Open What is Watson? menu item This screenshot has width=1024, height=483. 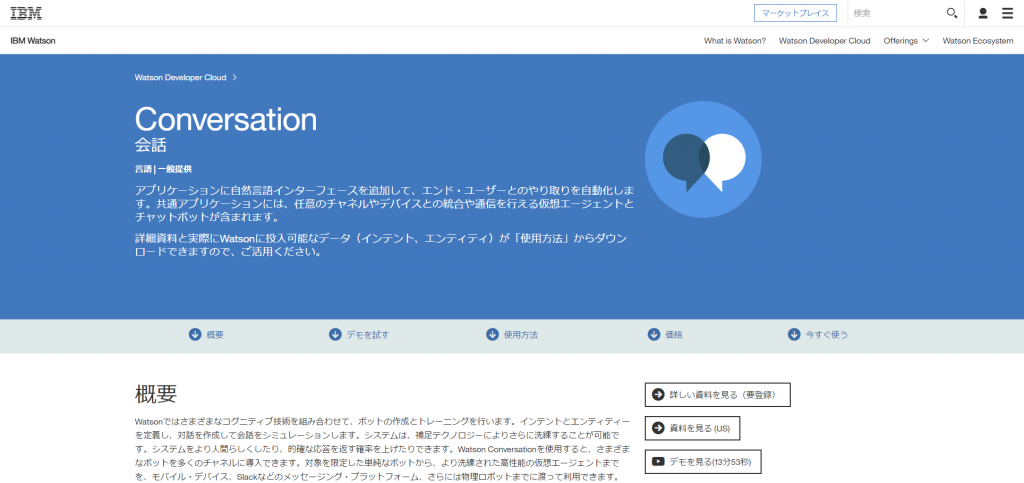(735, 40)
